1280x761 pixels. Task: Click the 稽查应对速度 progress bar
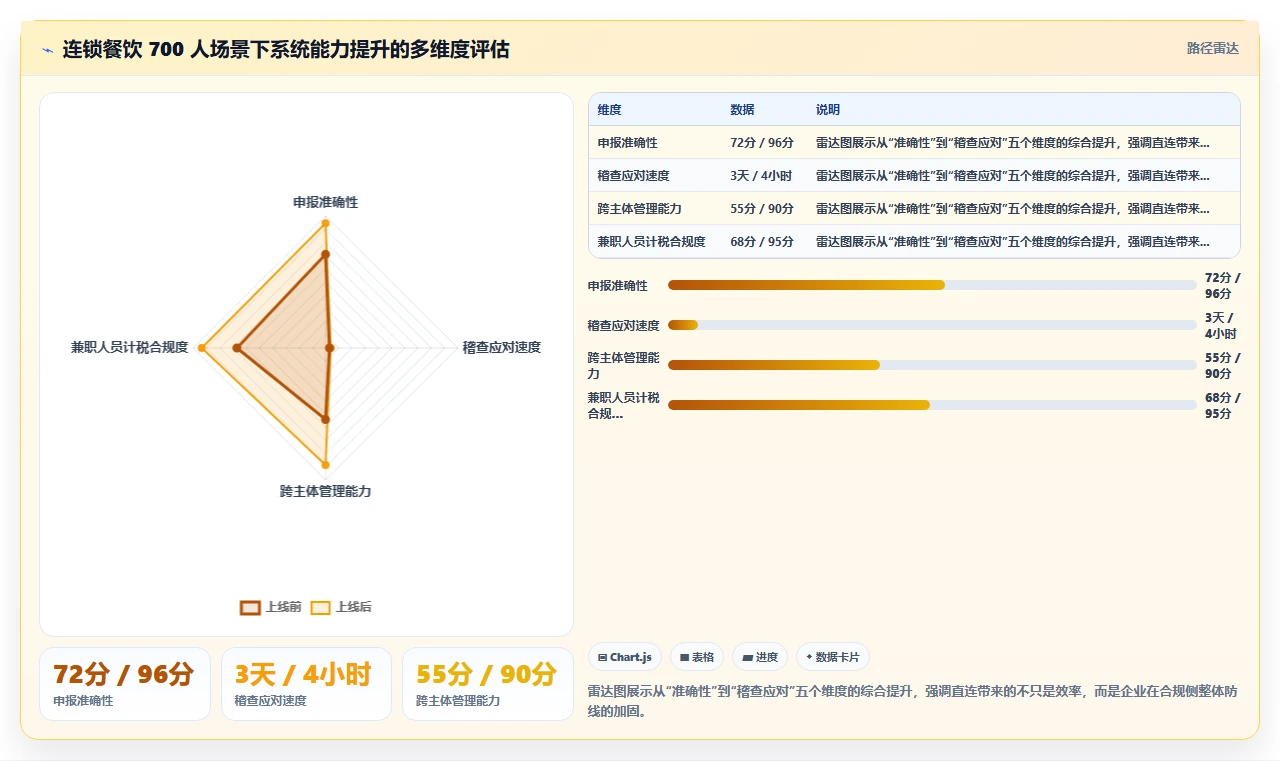[932, 325]
